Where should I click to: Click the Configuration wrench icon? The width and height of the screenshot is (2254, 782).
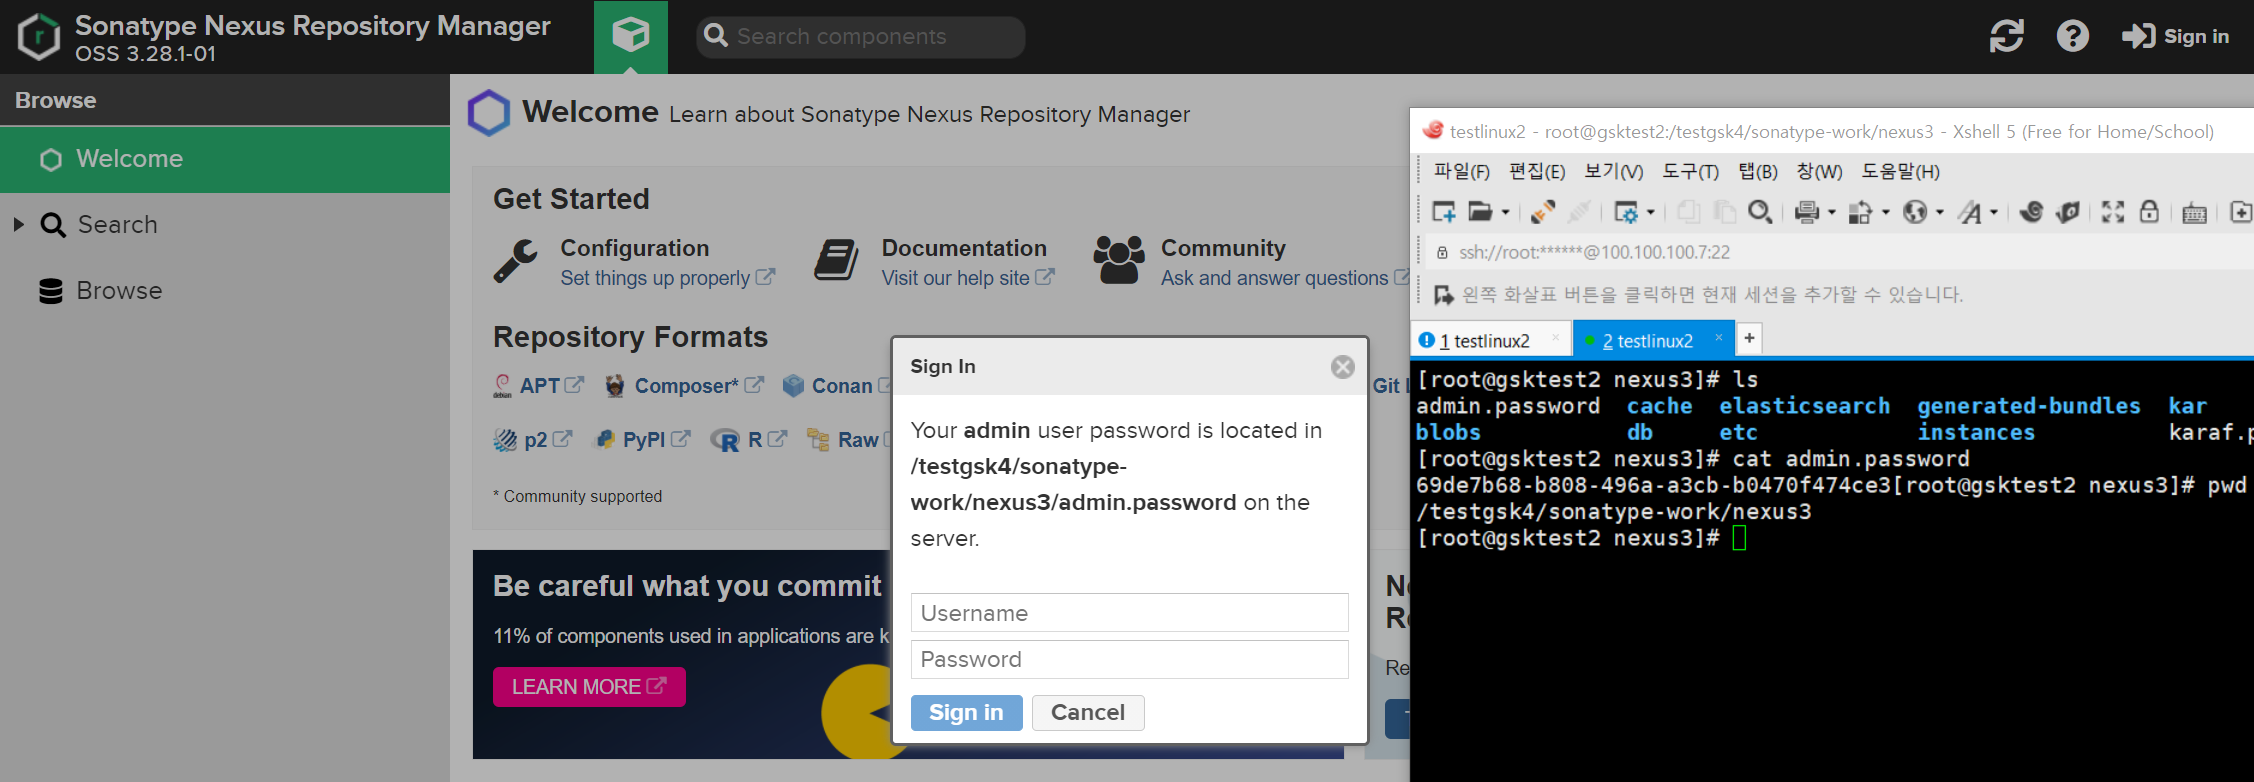click(x=516, y=262)
